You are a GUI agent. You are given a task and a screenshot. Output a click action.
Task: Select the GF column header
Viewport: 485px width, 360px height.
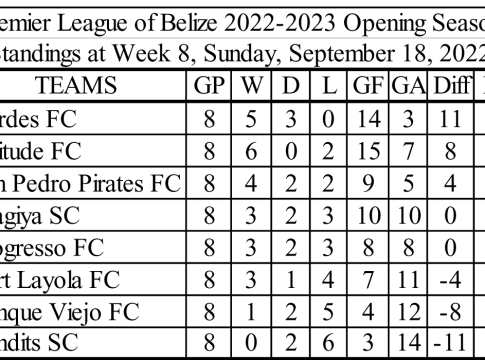click(368, 85)
